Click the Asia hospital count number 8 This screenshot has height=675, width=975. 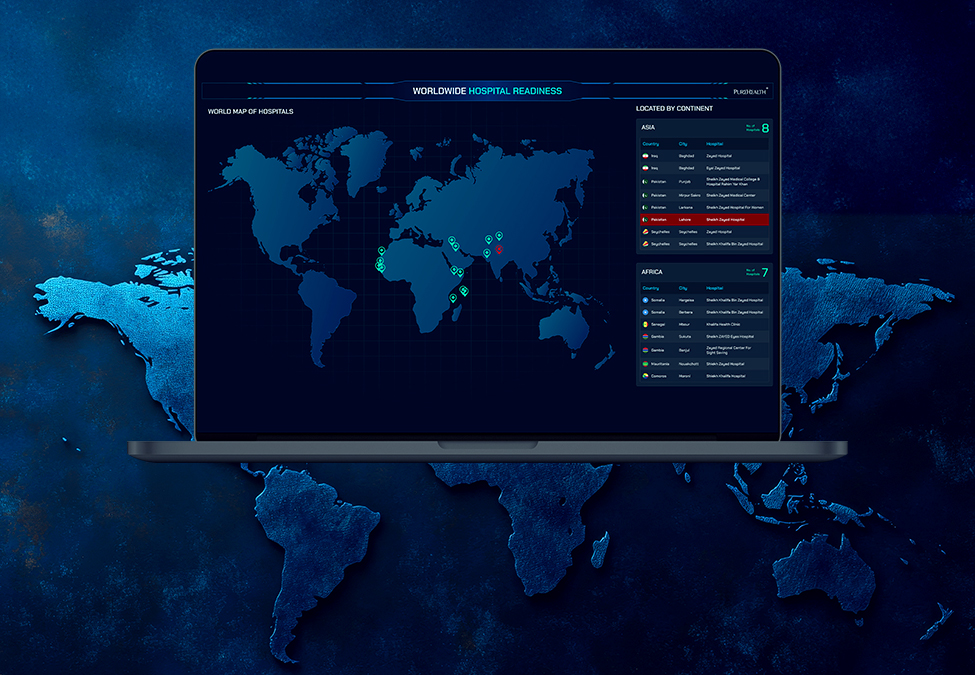point(765,128)
